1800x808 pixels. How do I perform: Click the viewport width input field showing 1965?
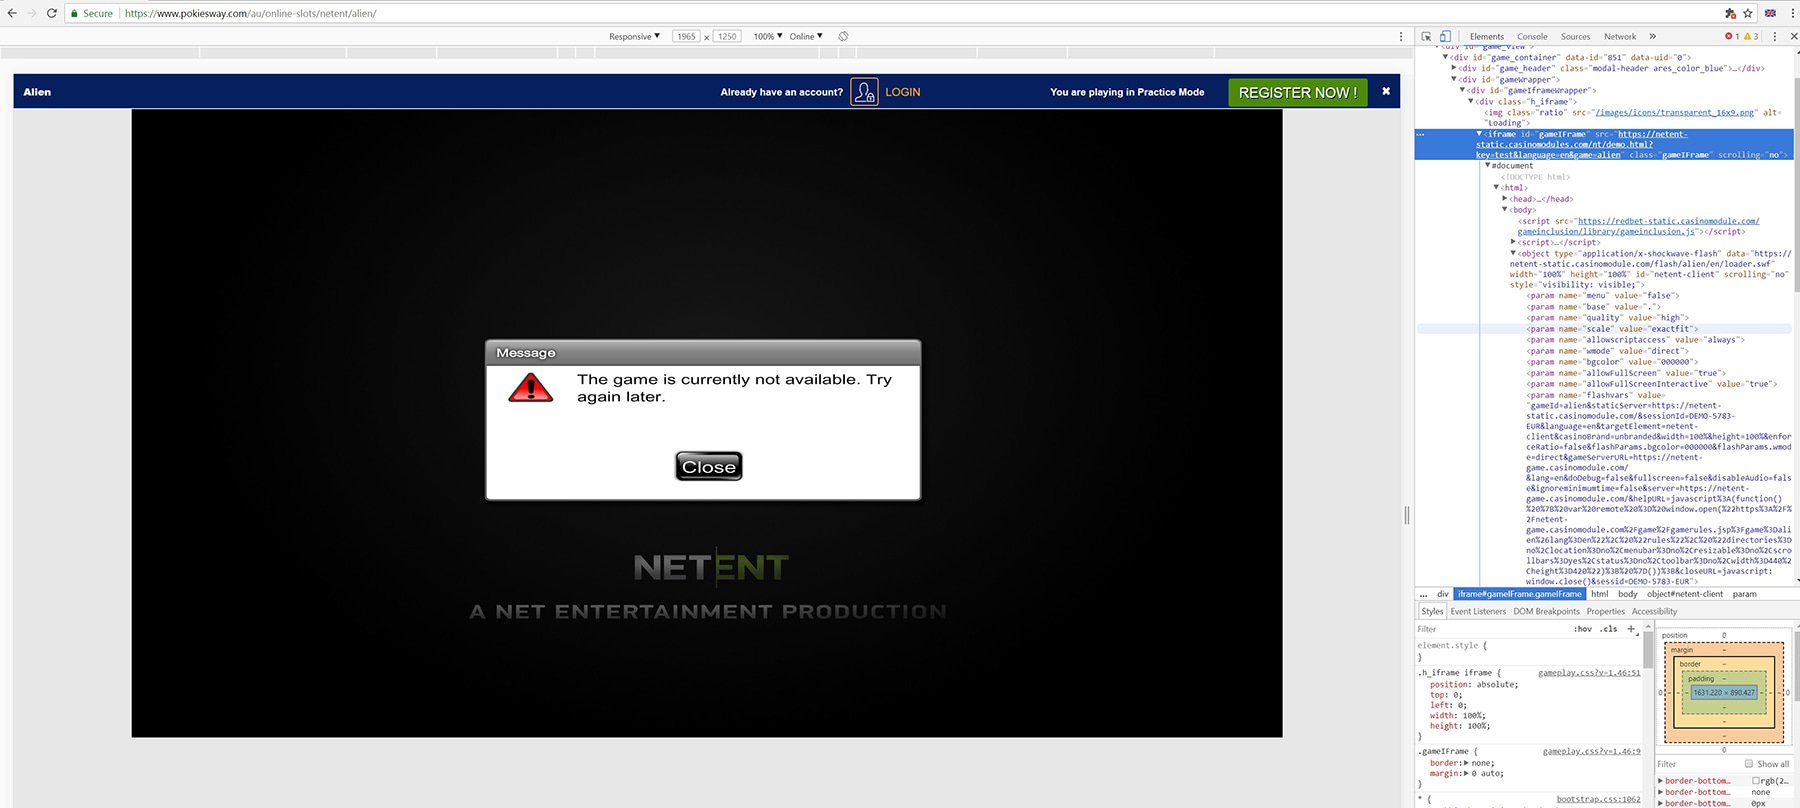pyautogui.click(x=685, y=36)
